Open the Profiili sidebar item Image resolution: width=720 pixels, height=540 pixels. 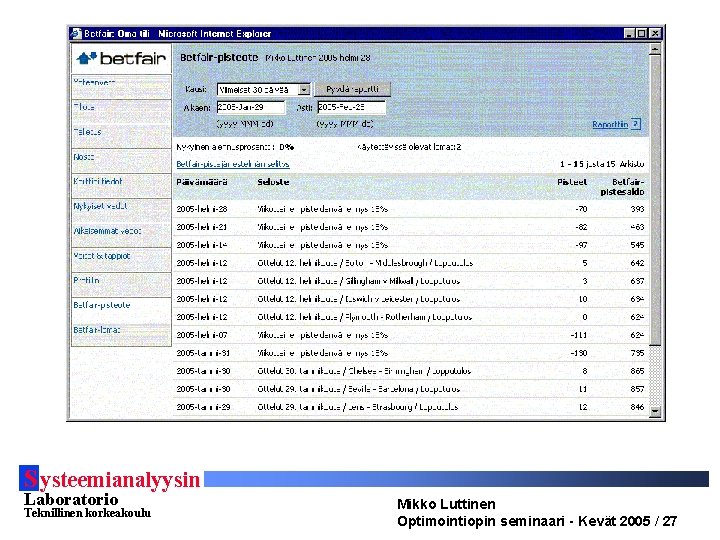(121, 285)
